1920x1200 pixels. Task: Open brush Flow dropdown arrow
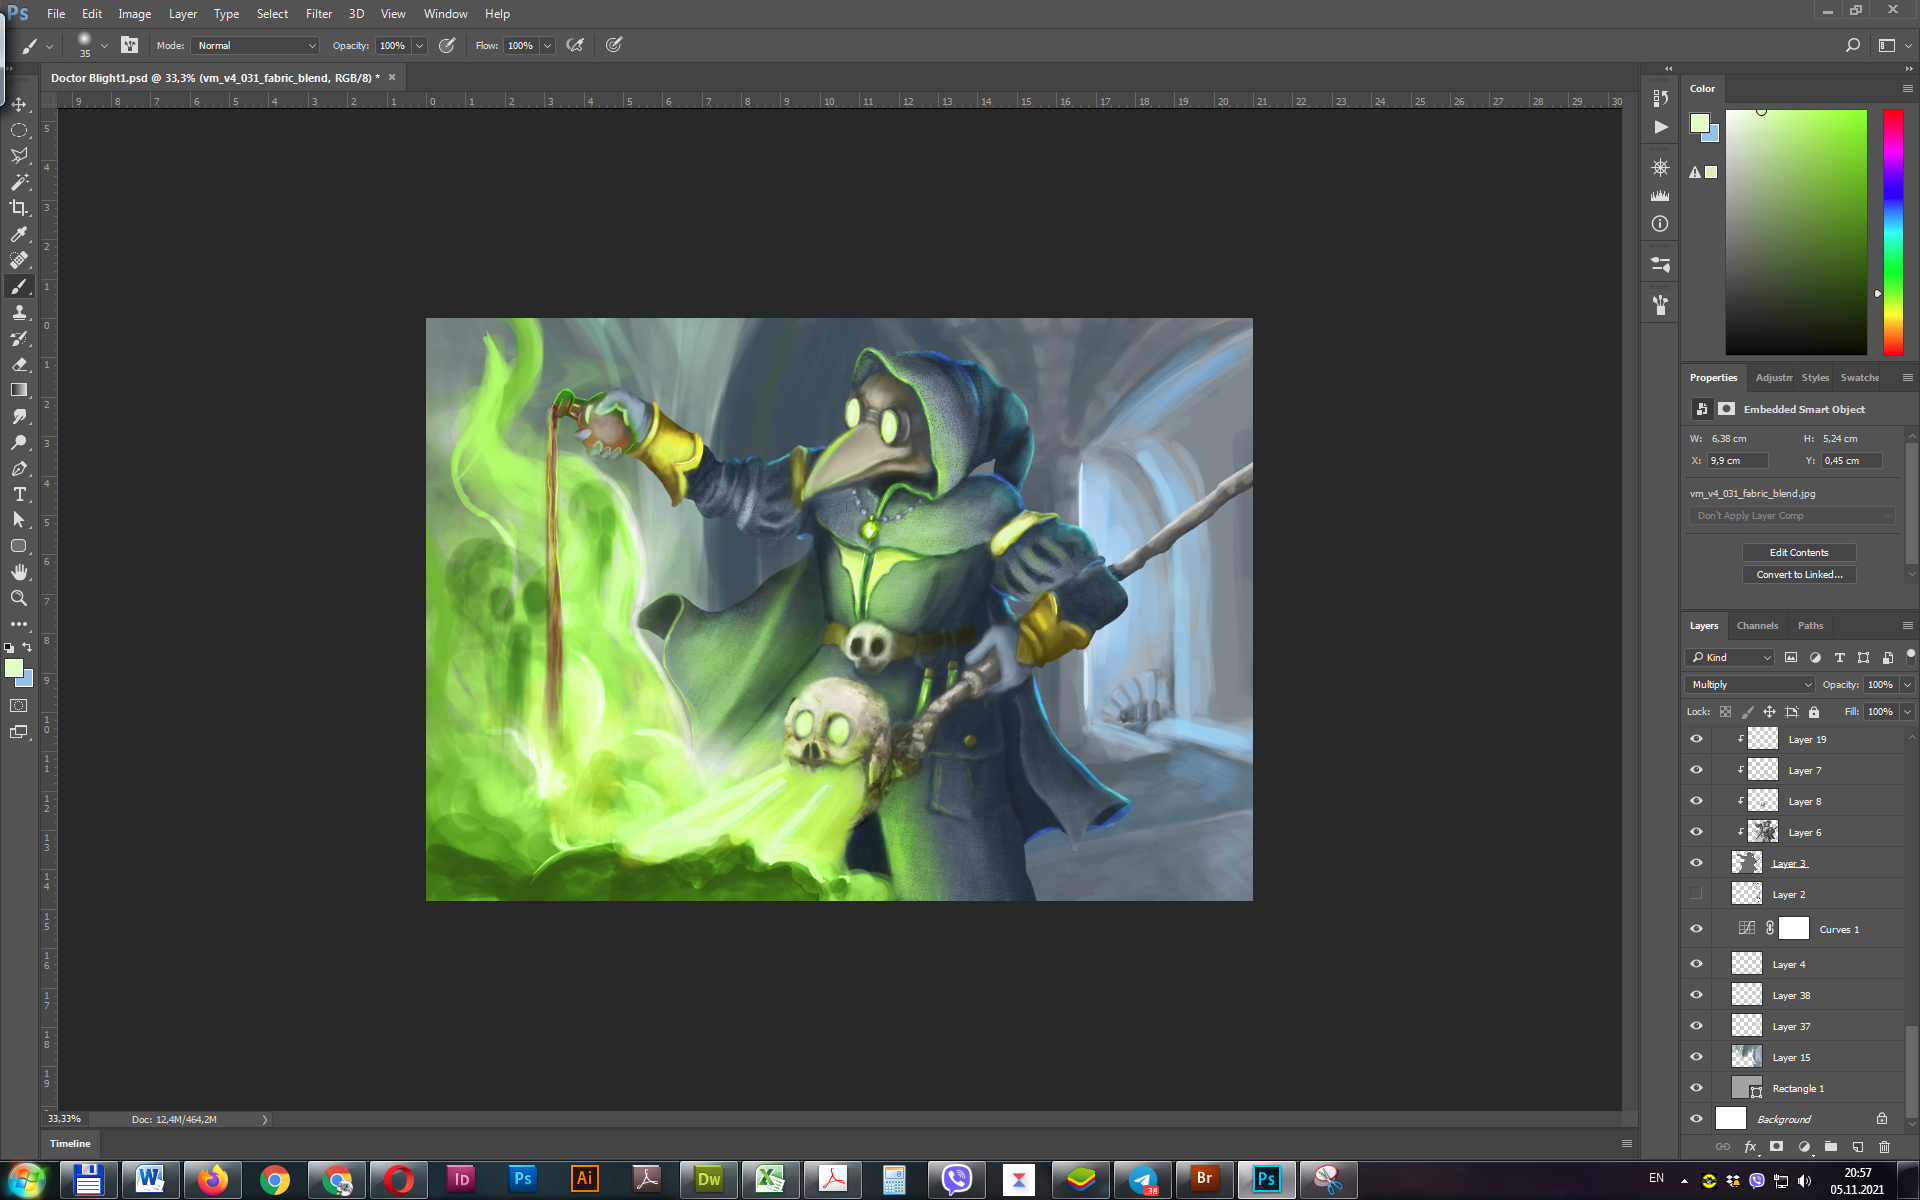click(548, 45)
